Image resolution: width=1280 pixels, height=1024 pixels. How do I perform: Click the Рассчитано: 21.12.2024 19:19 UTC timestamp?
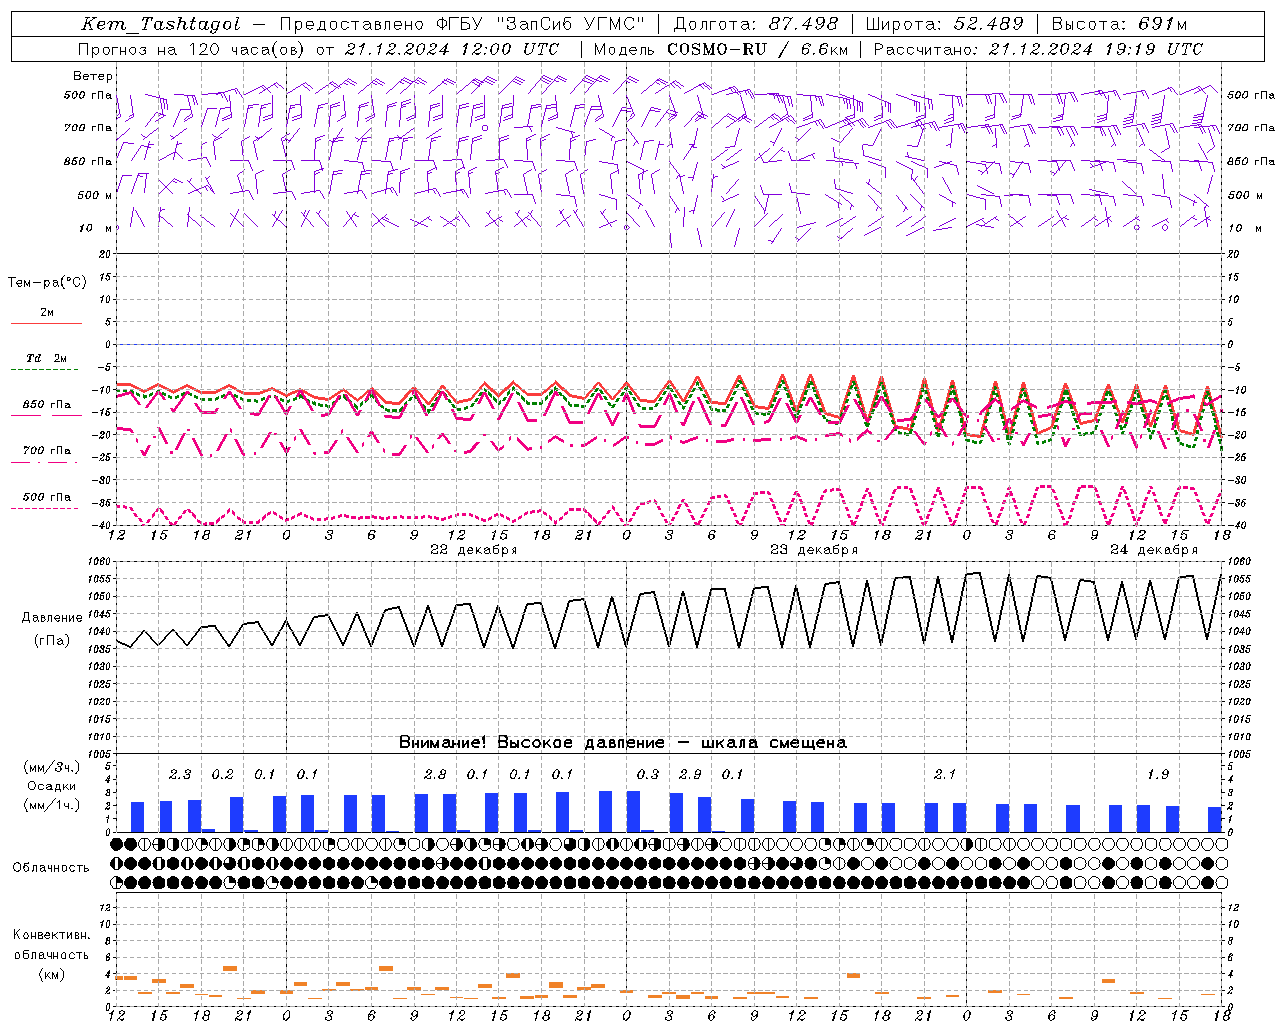click(1038, 49)
